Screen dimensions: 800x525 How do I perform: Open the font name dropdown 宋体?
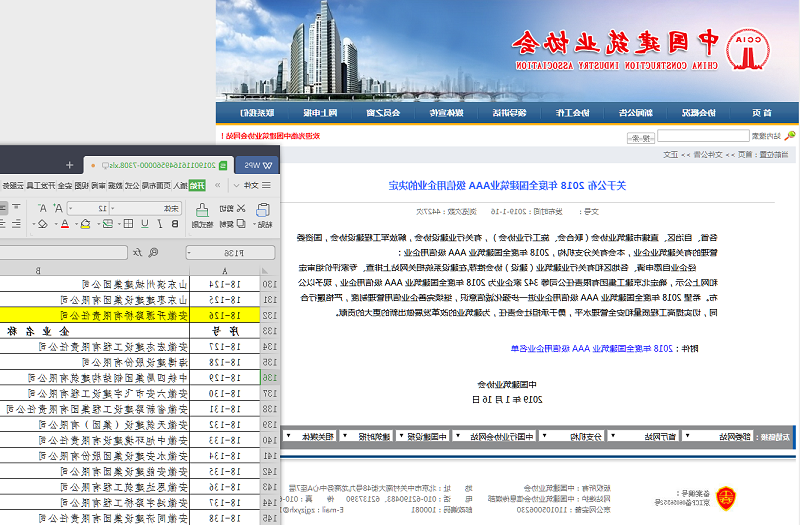[x=113, y=208]
